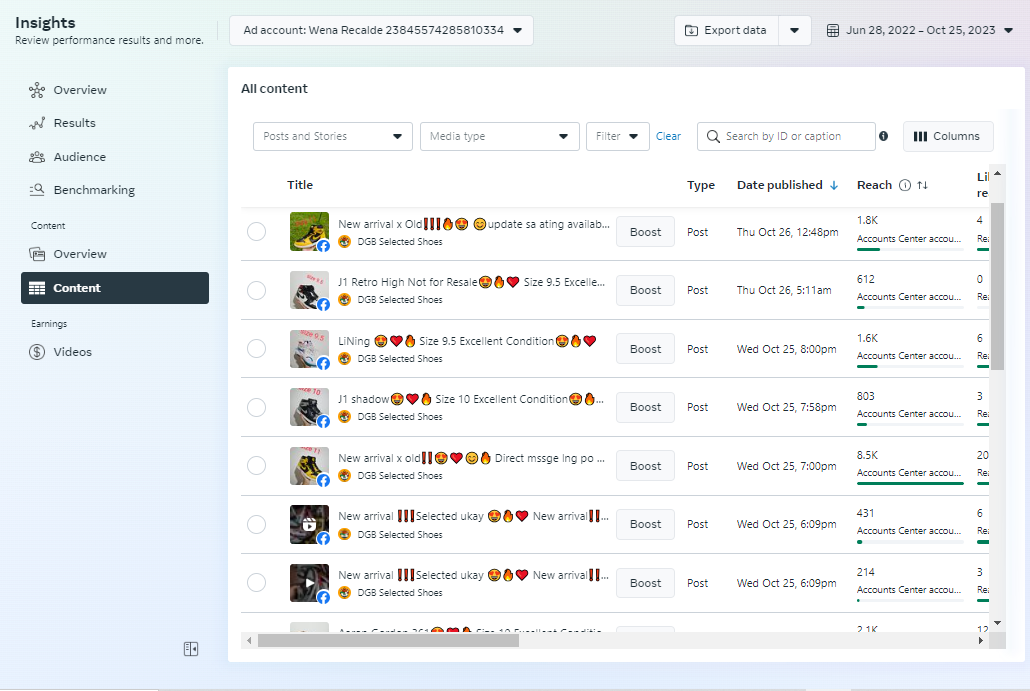
Task: Click the Export data download icon
Action: pyautogui.click(x=691, y=31)
